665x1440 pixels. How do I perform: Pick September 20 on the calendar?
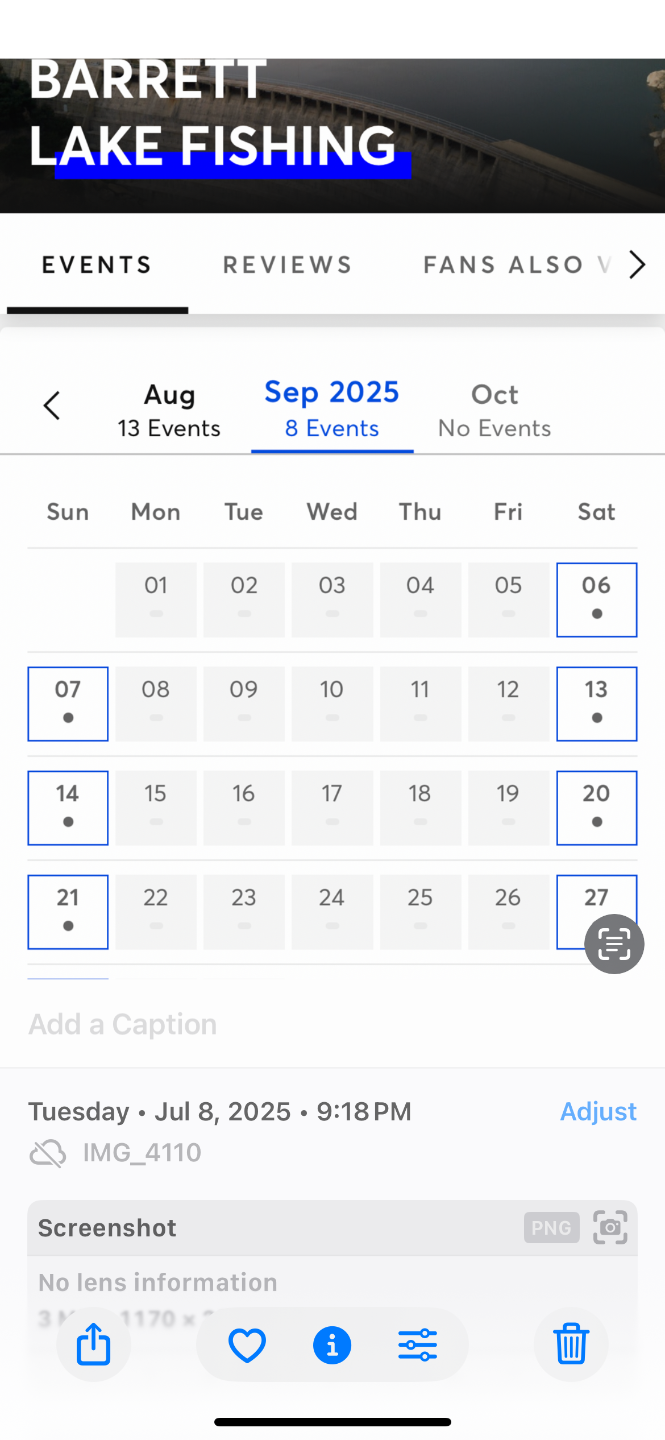596,808
